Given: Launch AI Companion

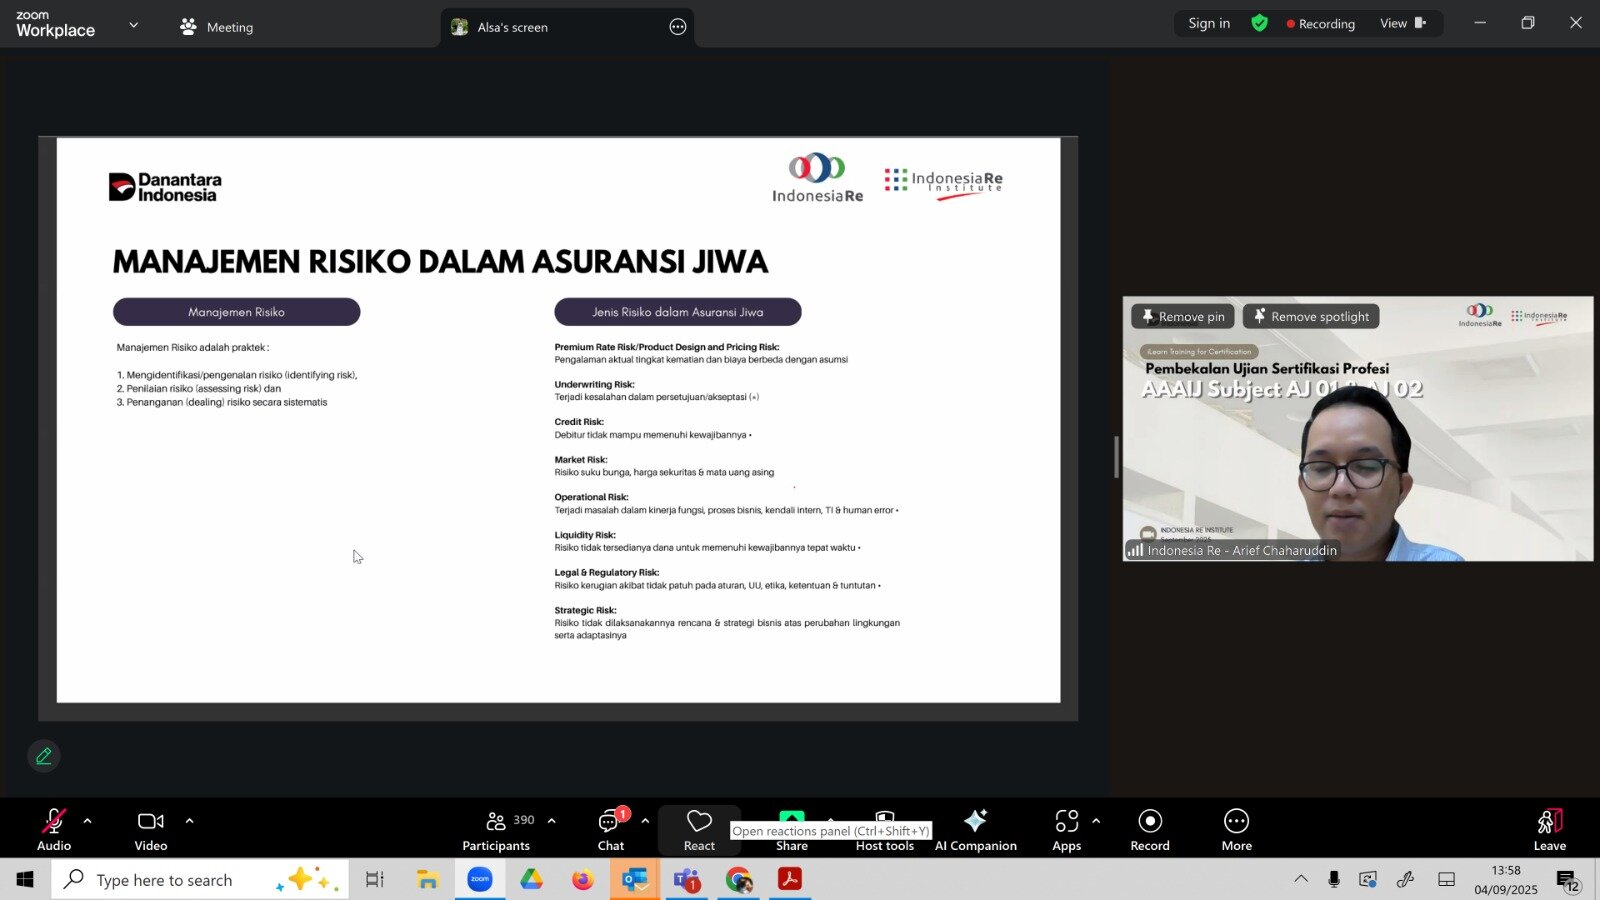Looking at the screenshot, I should click(975, 830).
